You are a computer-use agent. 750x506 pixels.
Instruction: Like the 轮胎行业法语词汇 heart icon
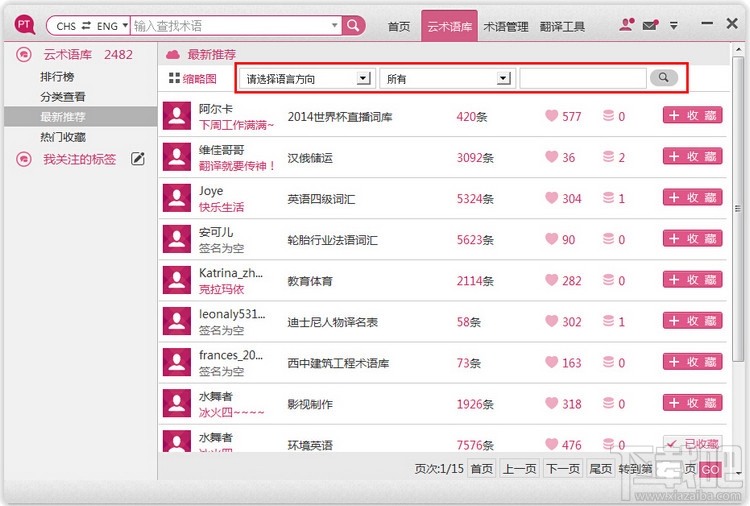(x=551, y=239)
